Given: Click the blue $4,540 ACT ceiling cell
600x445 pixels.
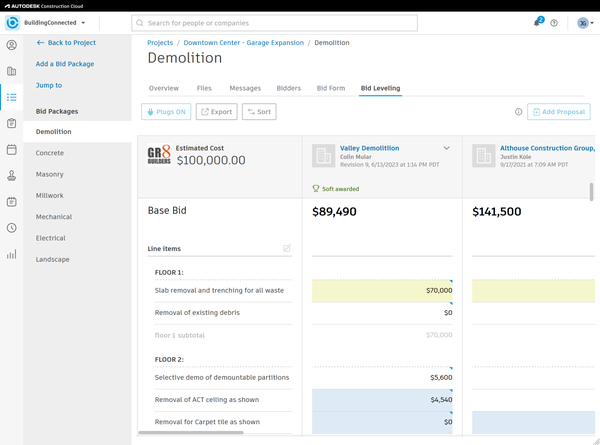Looking at the screenshot, I should coord(382,400).
